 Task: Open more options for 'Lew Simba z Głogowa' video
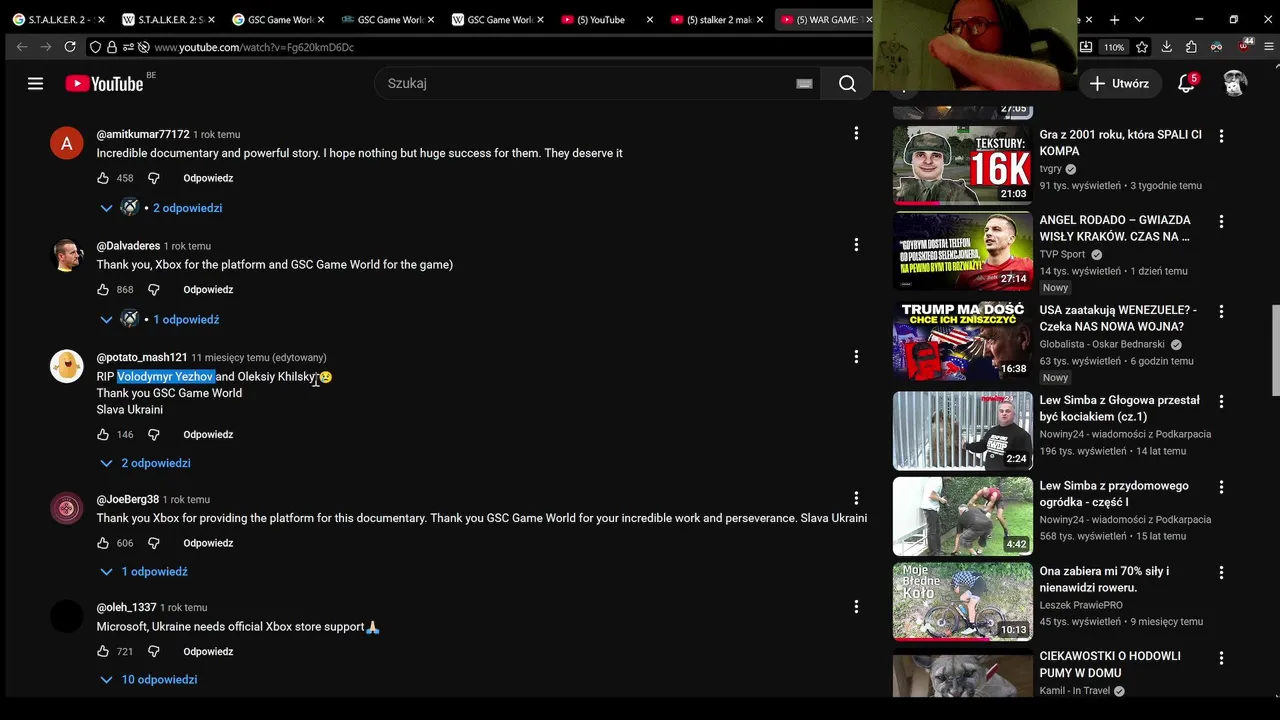pyautogui.click(x=1221, y=402)
